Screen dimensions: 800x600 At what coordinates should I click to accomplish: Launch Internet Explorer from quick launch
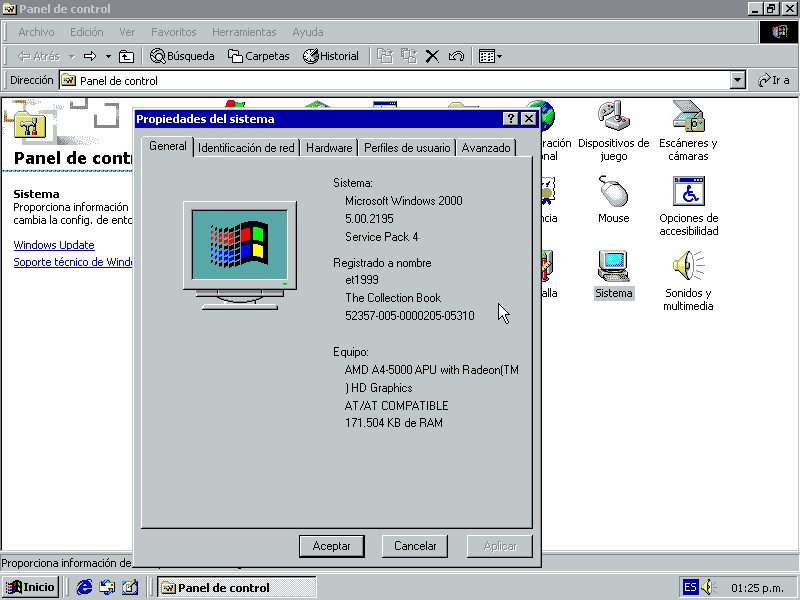click(x=84, y=587)
